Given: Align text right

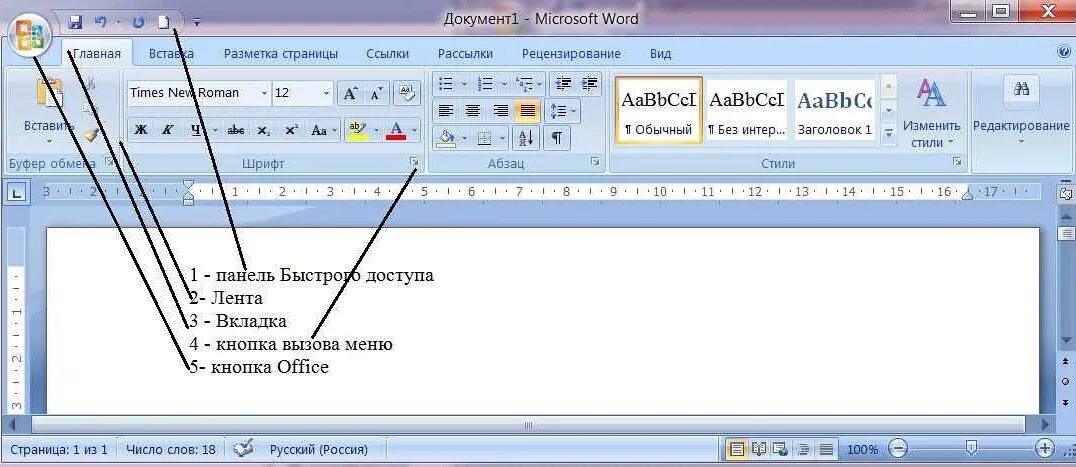Looking at the screenshot, I should click(x=501, y=110).
